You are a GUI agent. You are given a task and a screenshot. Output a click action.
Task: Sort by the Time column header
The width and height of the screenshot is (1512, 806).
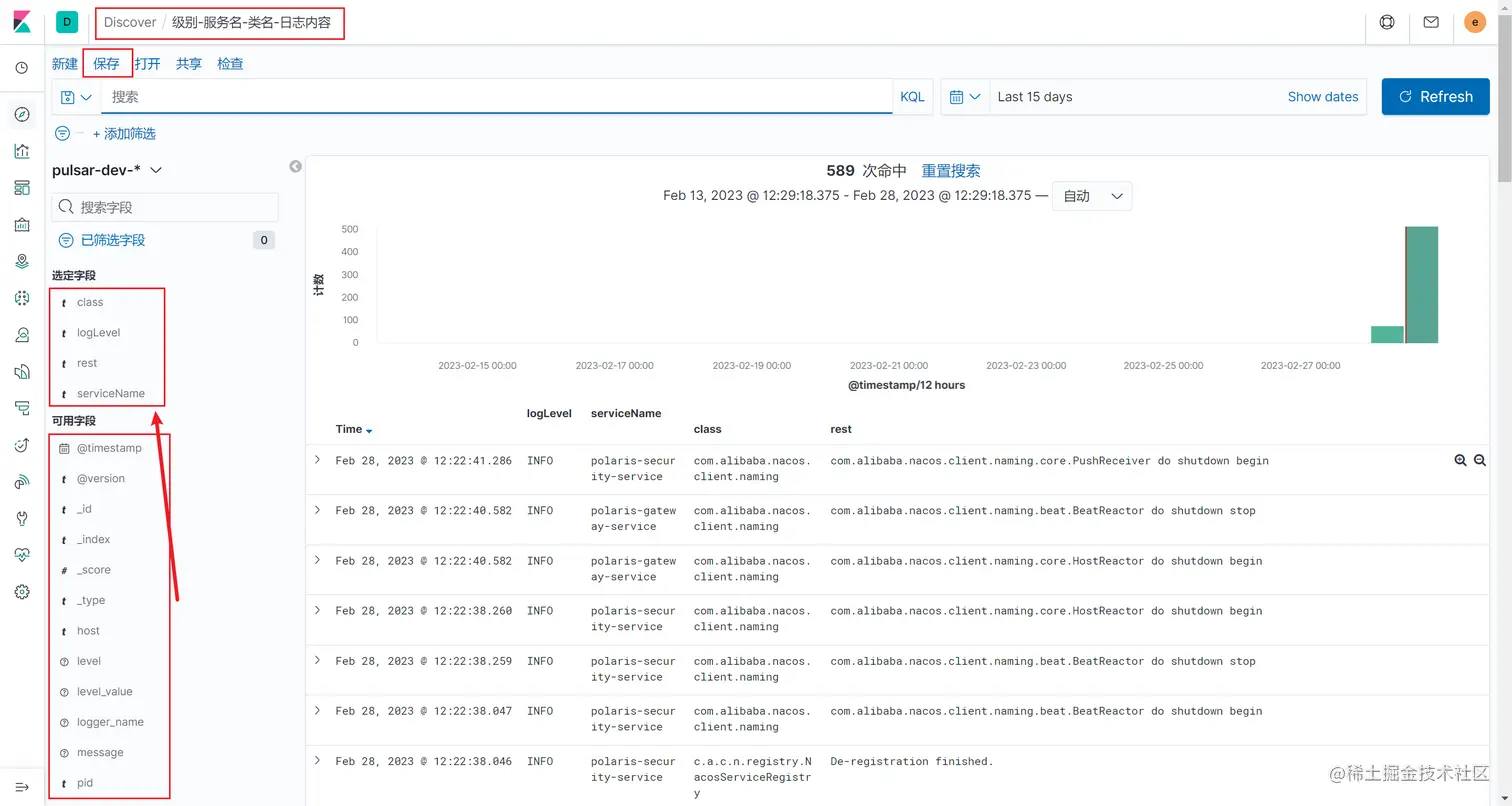[x=354, y=429]
